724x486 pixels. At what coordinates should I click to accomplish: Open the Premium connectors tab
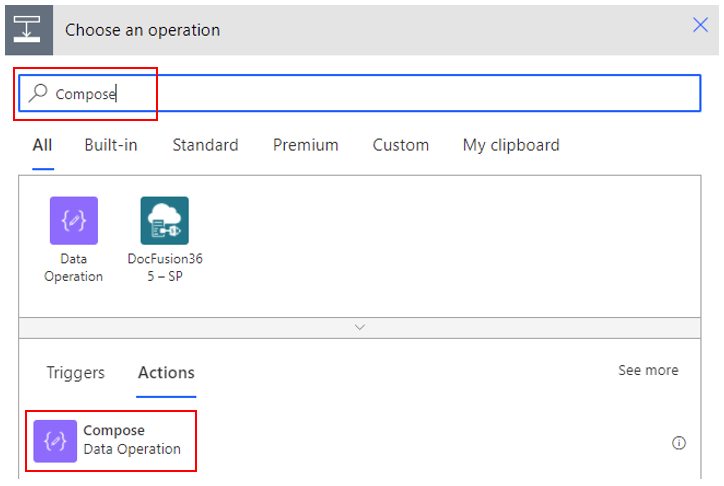pyautogui.click(x=306, y=145)
